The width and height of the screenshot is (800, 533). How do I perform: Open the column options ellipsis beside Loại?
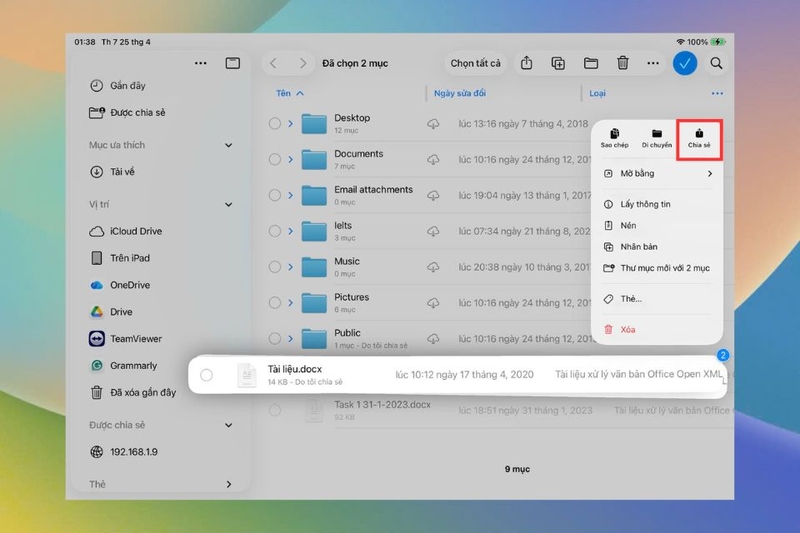717,93
